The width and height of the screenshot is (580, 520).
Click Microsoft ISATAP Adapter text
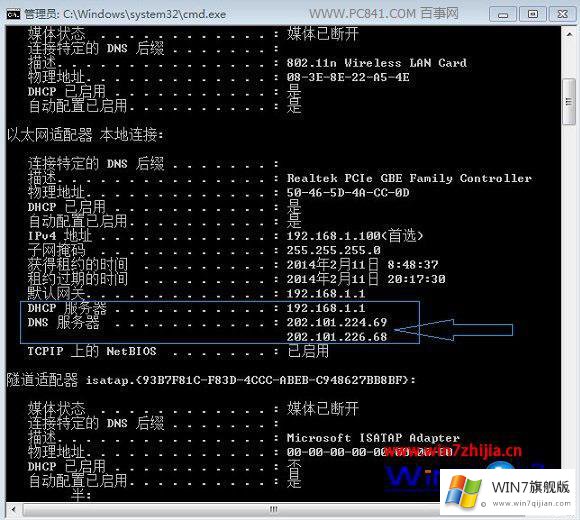pyautogui.click(x=373, y=438)
